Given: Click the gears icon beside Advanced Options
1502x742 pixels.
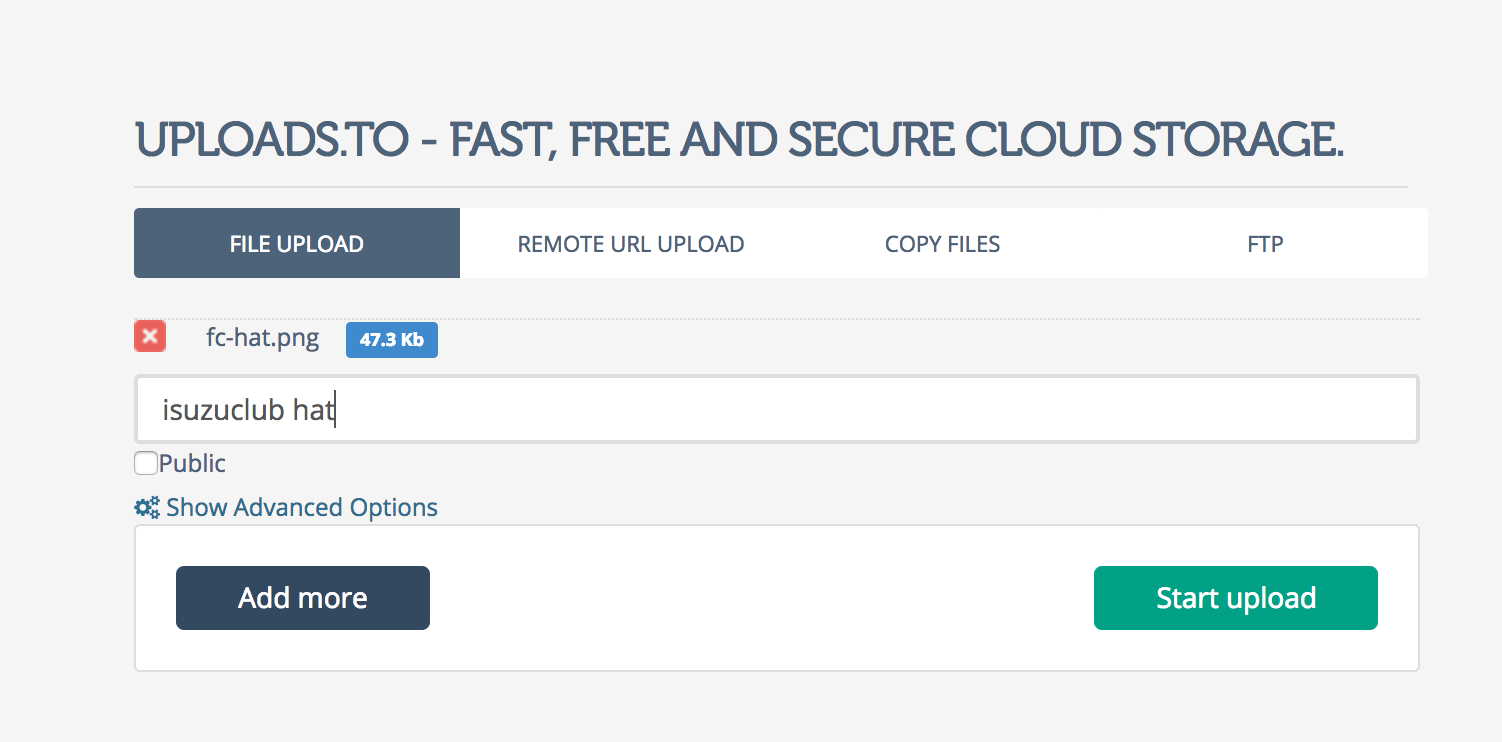Looking at the screenshot, I should (x=147, y=508).
